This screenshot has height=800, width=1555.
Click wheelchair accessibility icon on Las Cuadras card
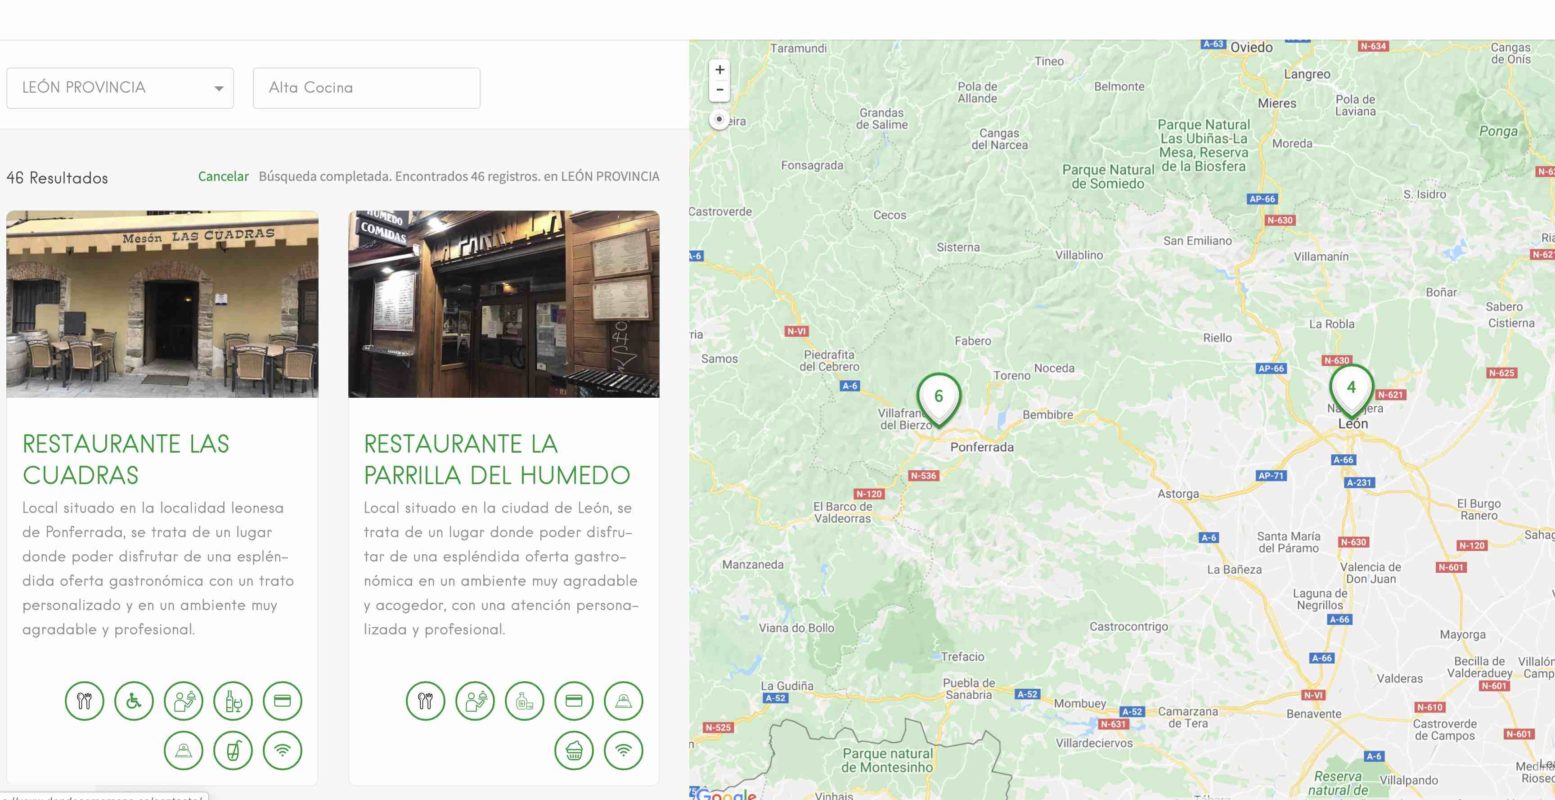tap(134, 701)
